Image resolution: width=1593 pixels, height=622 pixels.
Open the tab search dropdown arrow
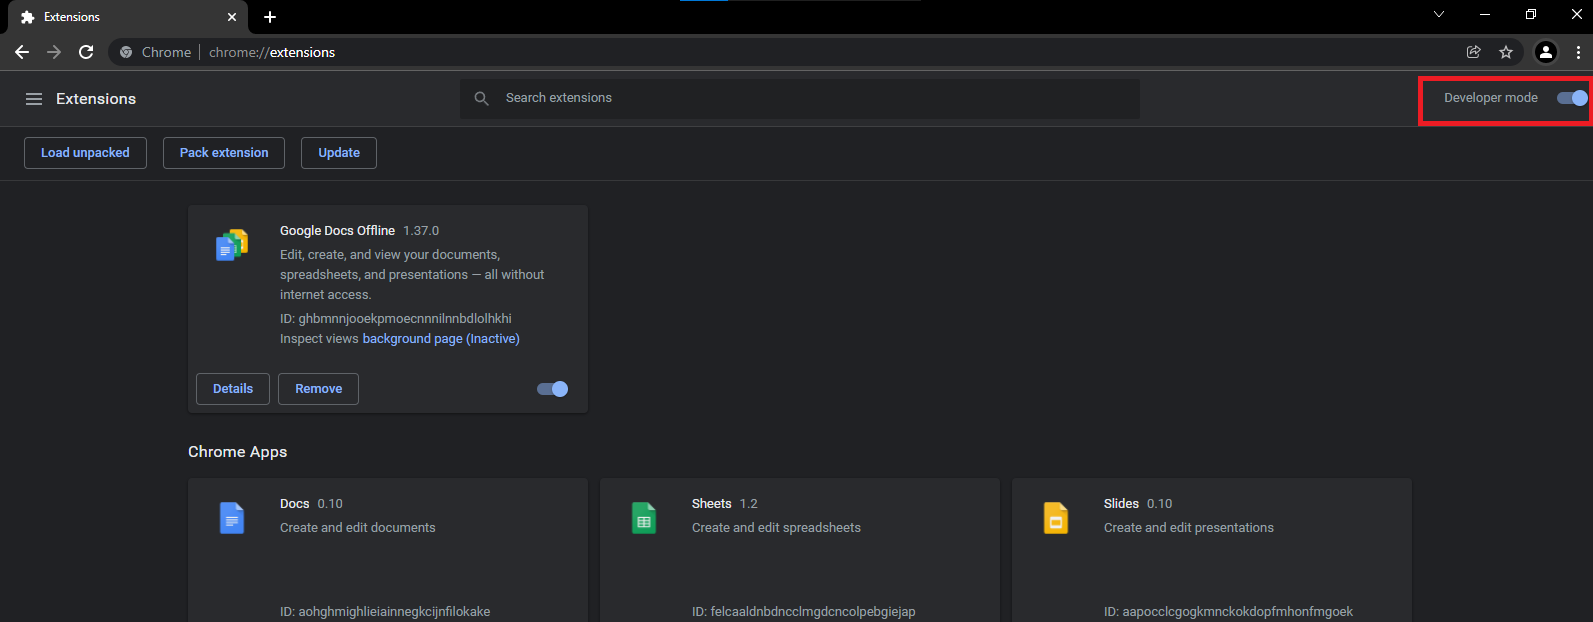(x=1438, y=15)
